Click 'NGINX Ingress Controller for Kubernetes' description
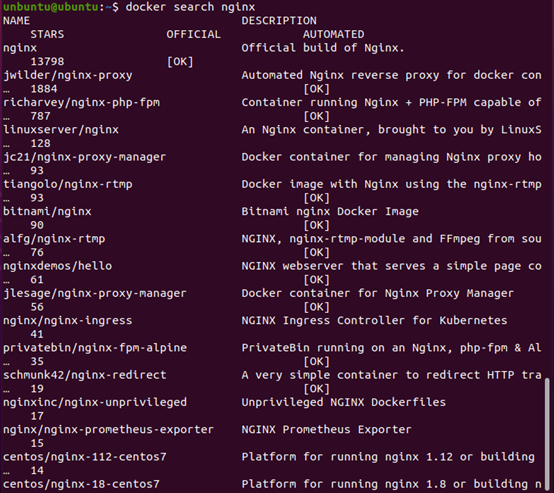The width and height of the screenshot is (554, 493). pos(374,321)
